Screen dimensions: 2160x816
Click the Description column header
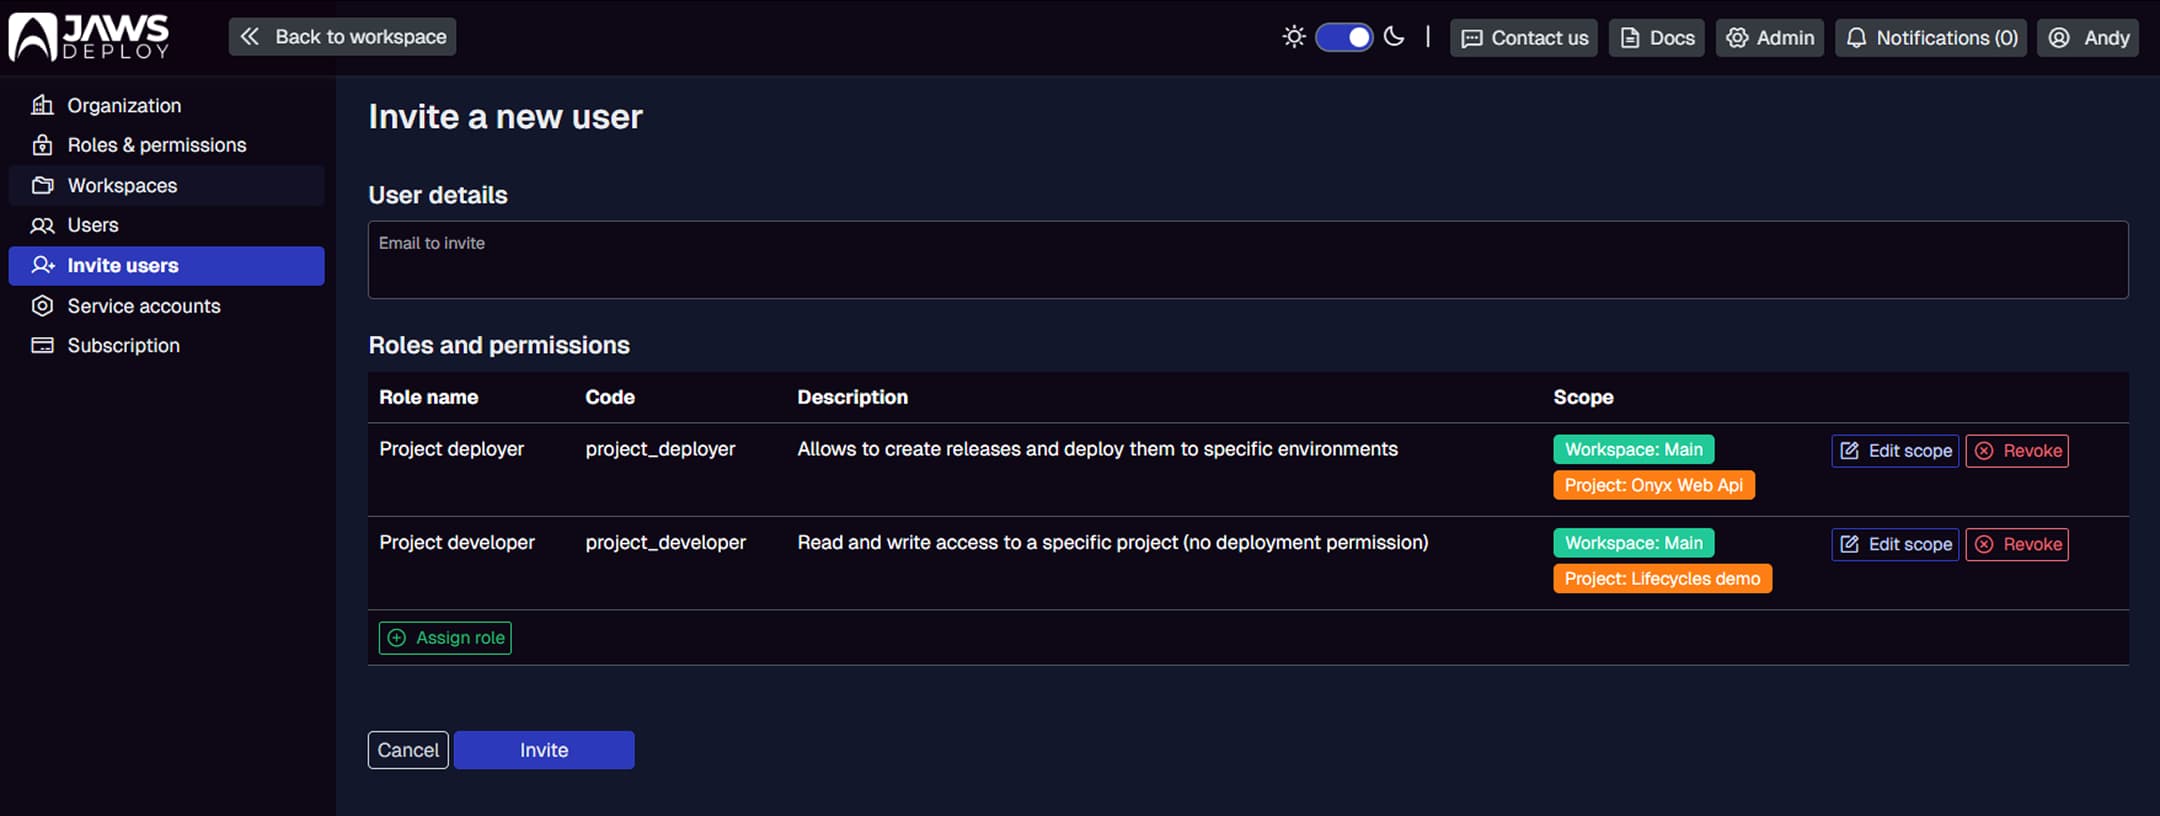[x=853, y=397]
